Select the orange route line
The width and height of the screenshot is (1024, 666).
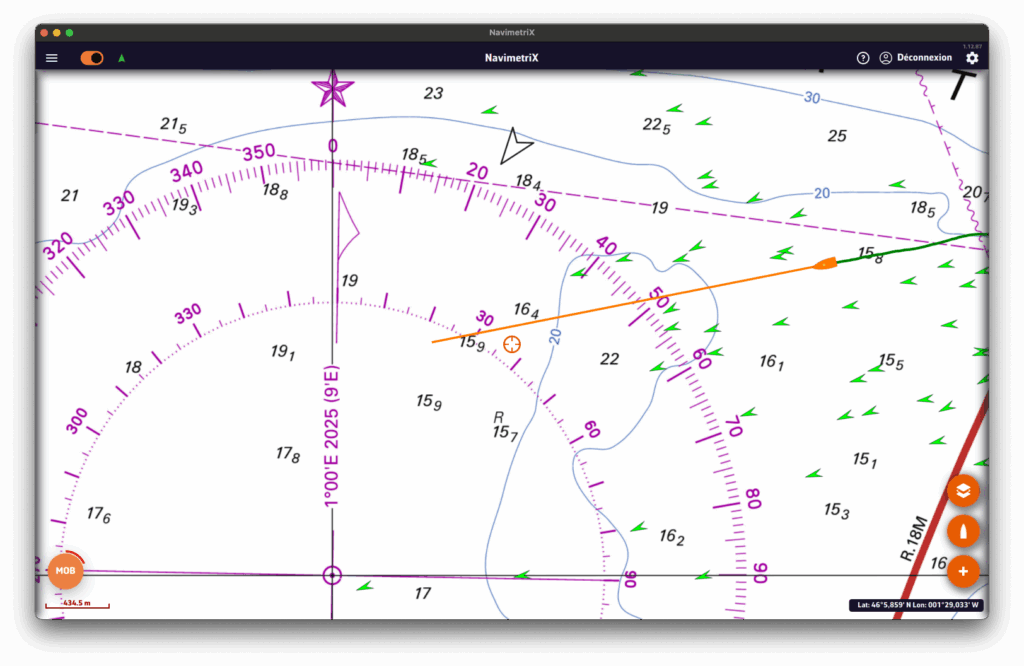pyautogui.click(x=620, y=303)
